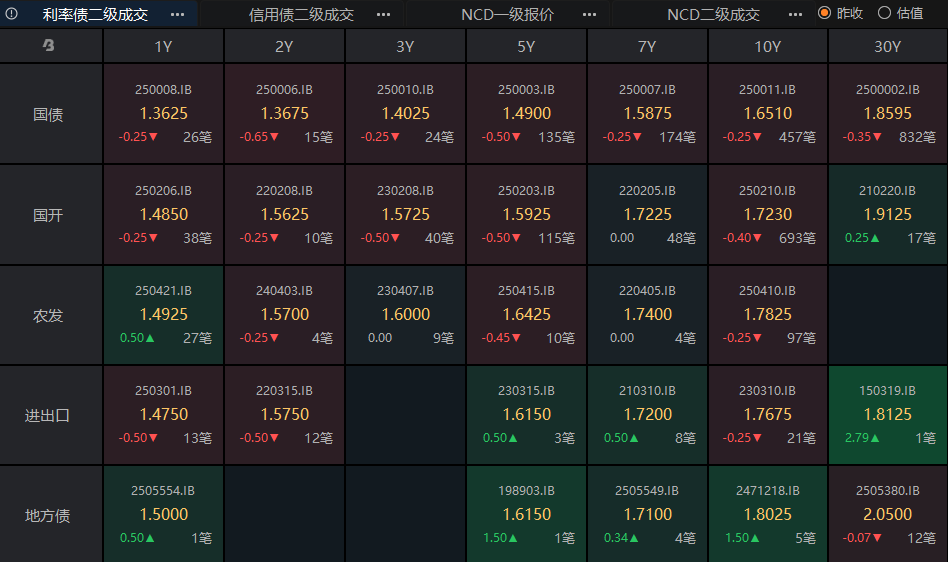The width and height of the screenshot is (948, 562).
Task: Open bond 250421.IB cell
Action: point(163,315)
